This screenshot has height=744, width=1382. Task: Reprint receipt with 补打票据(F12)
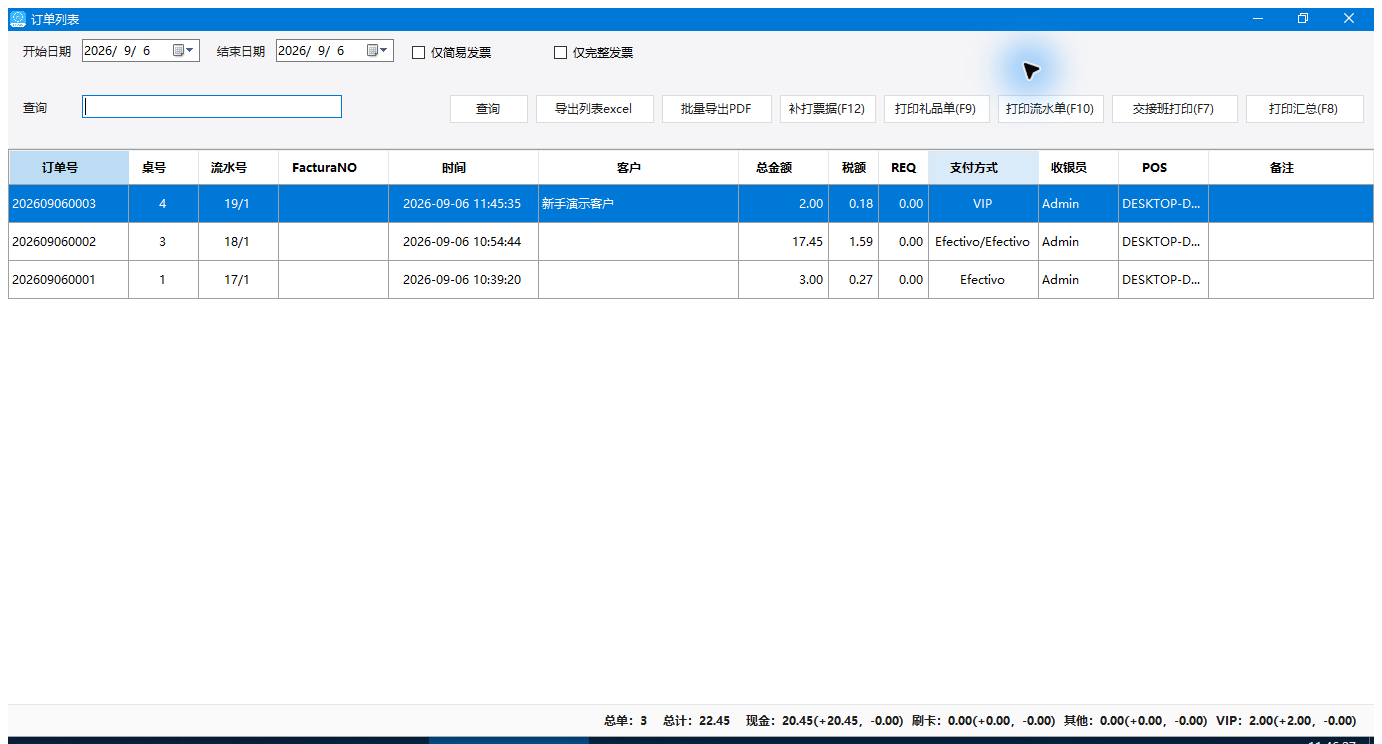click(827, 109)
